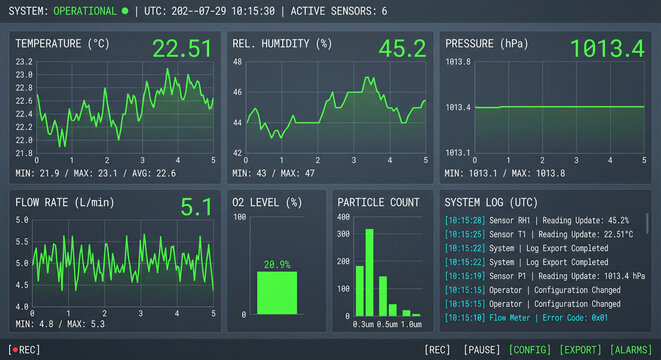Click the PRESSURE (hPa) panel title

pyautogui.click(x=486, y=44)
